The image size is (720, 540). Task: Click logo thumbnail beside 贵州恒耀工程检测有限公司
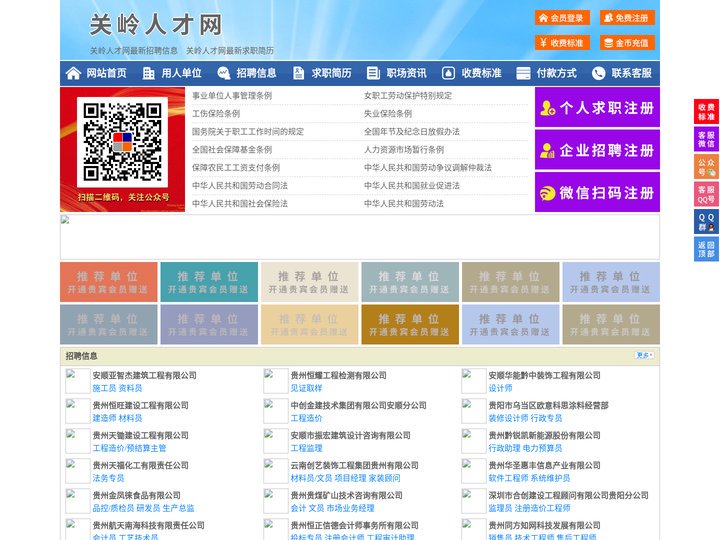[276, 381]
